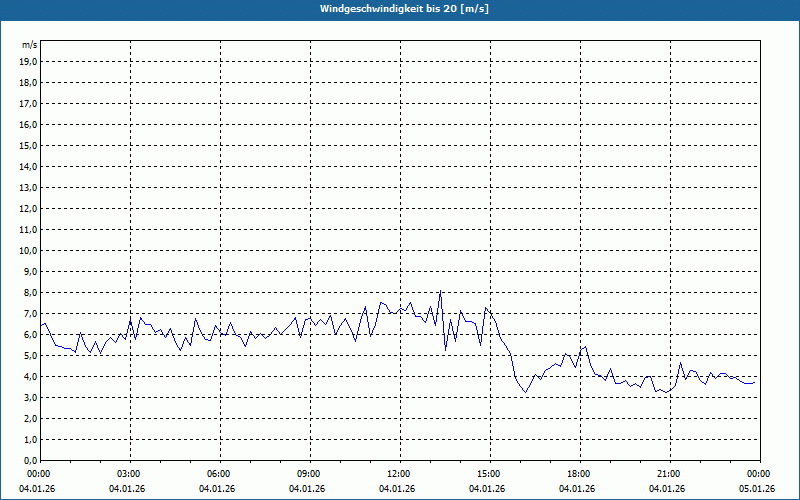Click the highest peak of the blue wind curve
The height and width of the screenshot is (500, 800).
tap(440, 291)
